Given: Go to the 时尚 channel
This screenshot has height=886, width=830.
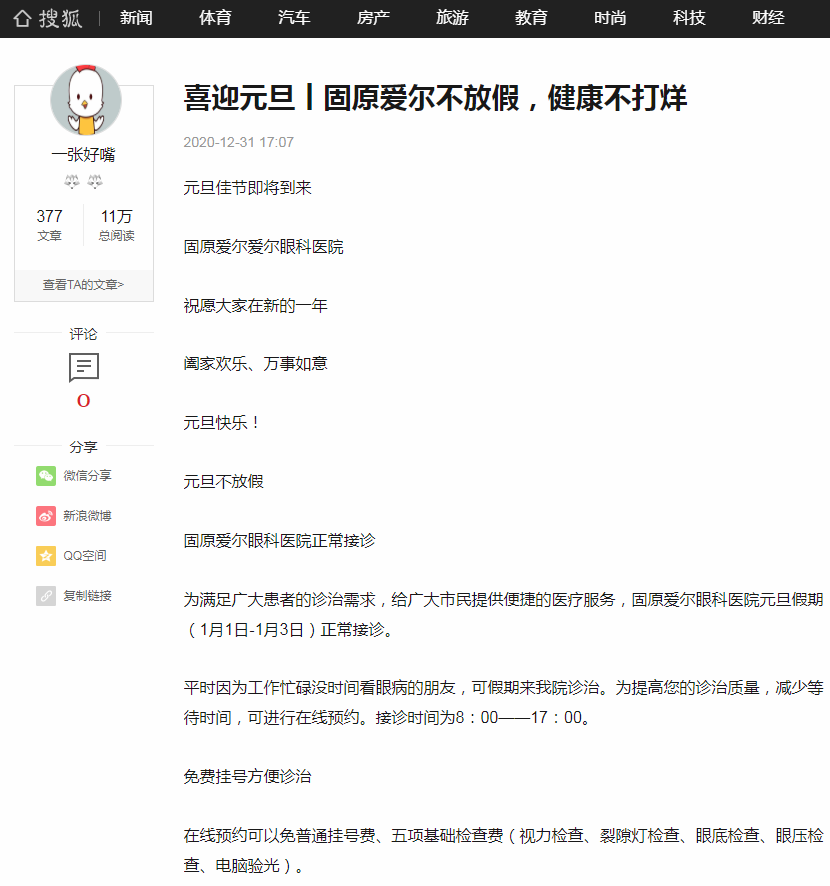Looking at the screenshot, I should coord(610,18).
